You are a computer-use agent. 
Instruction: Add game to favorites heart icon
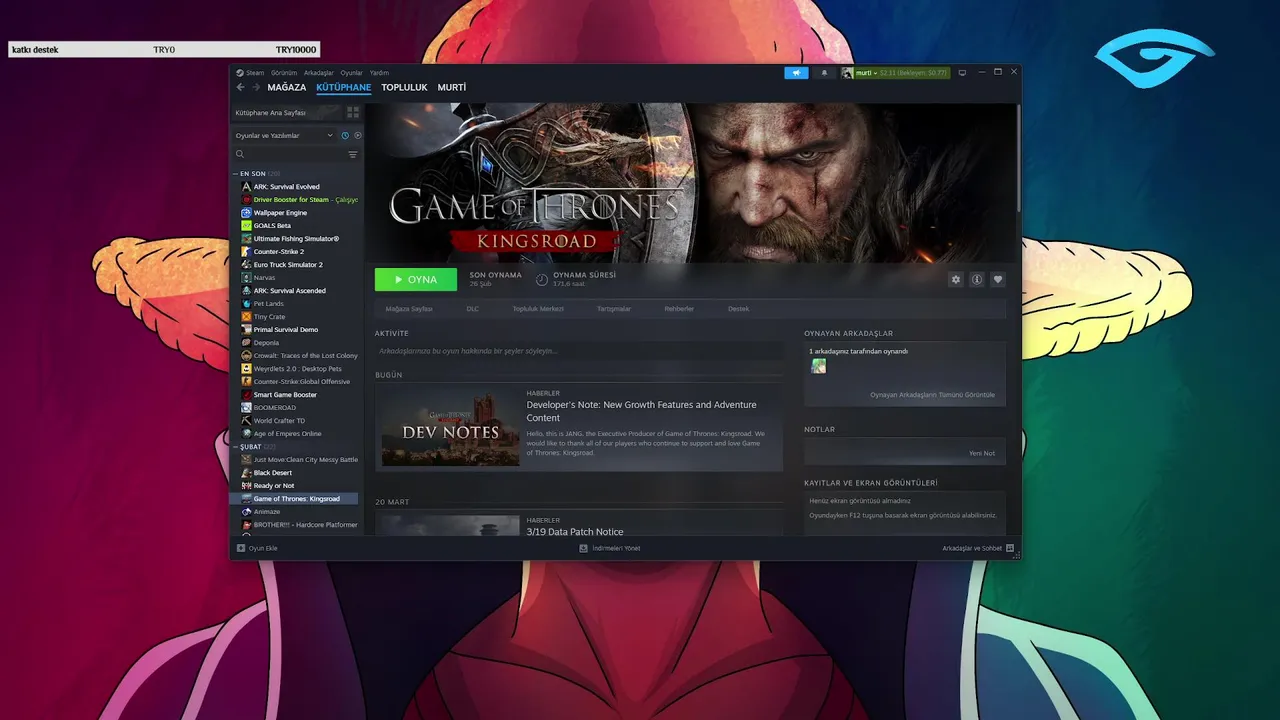997,280
